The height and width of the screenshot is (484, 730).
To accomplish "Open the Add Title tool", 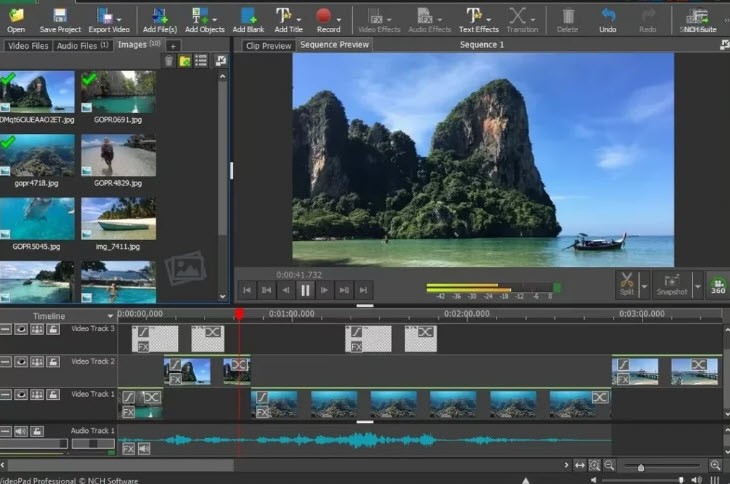I will click(x=288, y=20).
